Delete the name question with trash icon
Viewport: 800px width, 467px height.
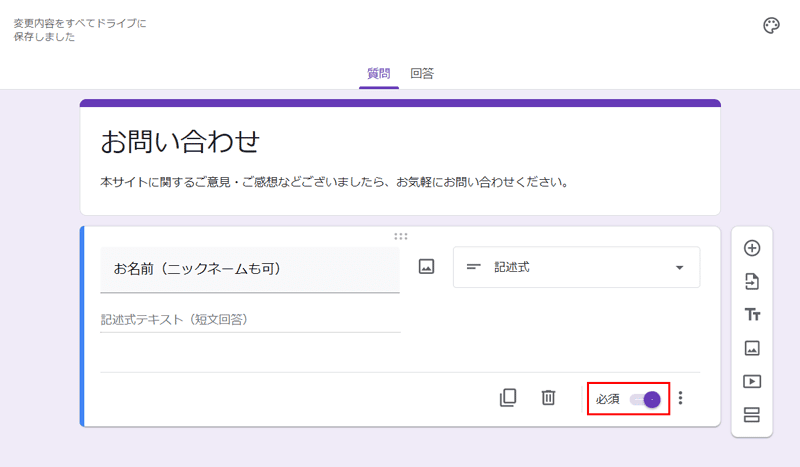point(548,398)
